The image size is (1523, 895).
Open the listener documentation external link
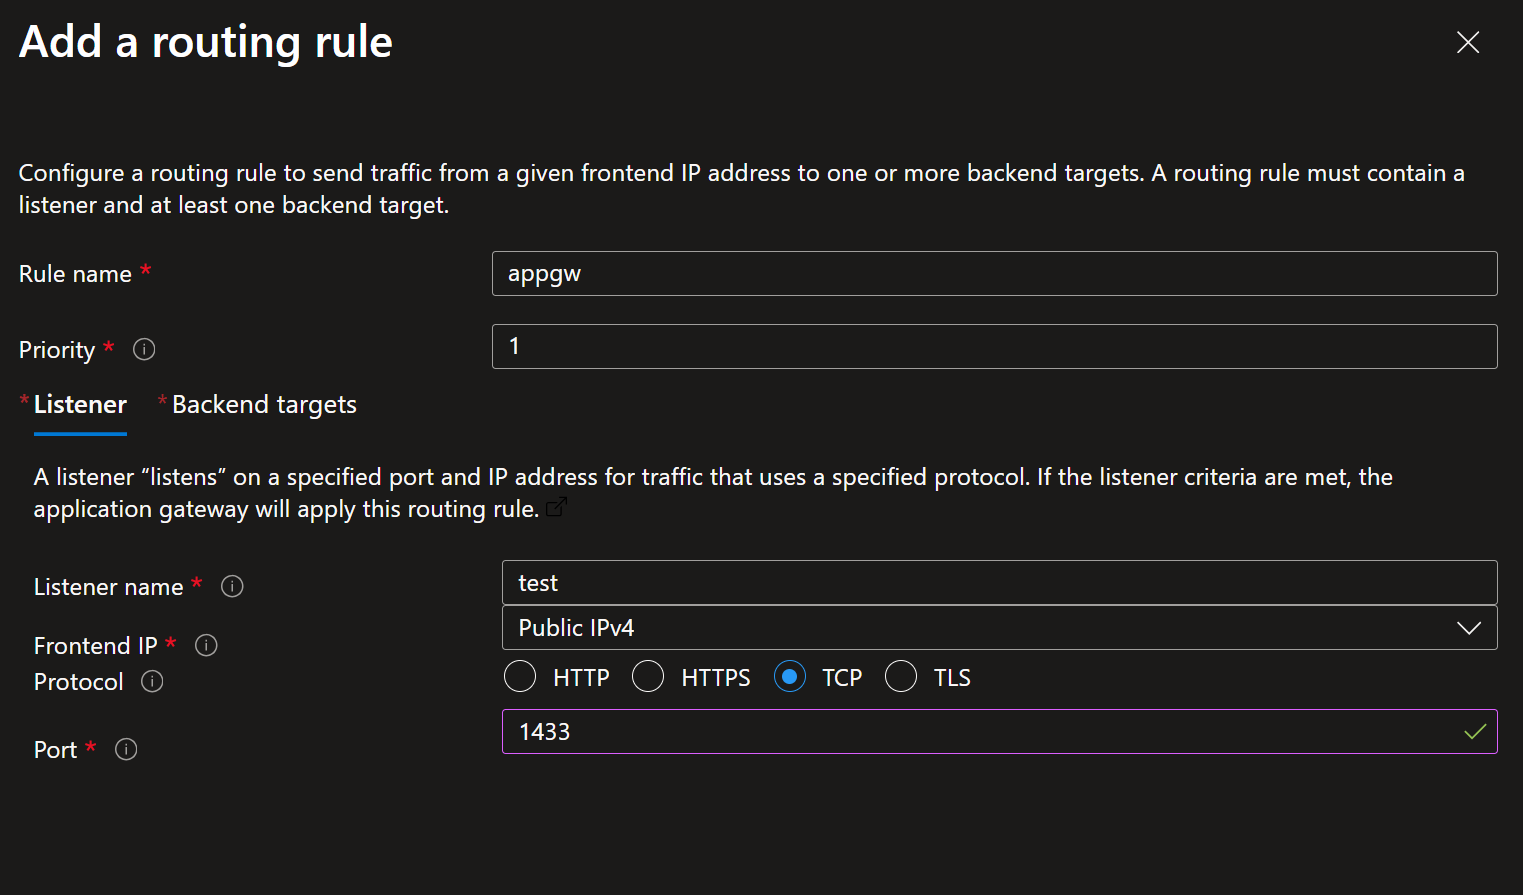[557, 506]
